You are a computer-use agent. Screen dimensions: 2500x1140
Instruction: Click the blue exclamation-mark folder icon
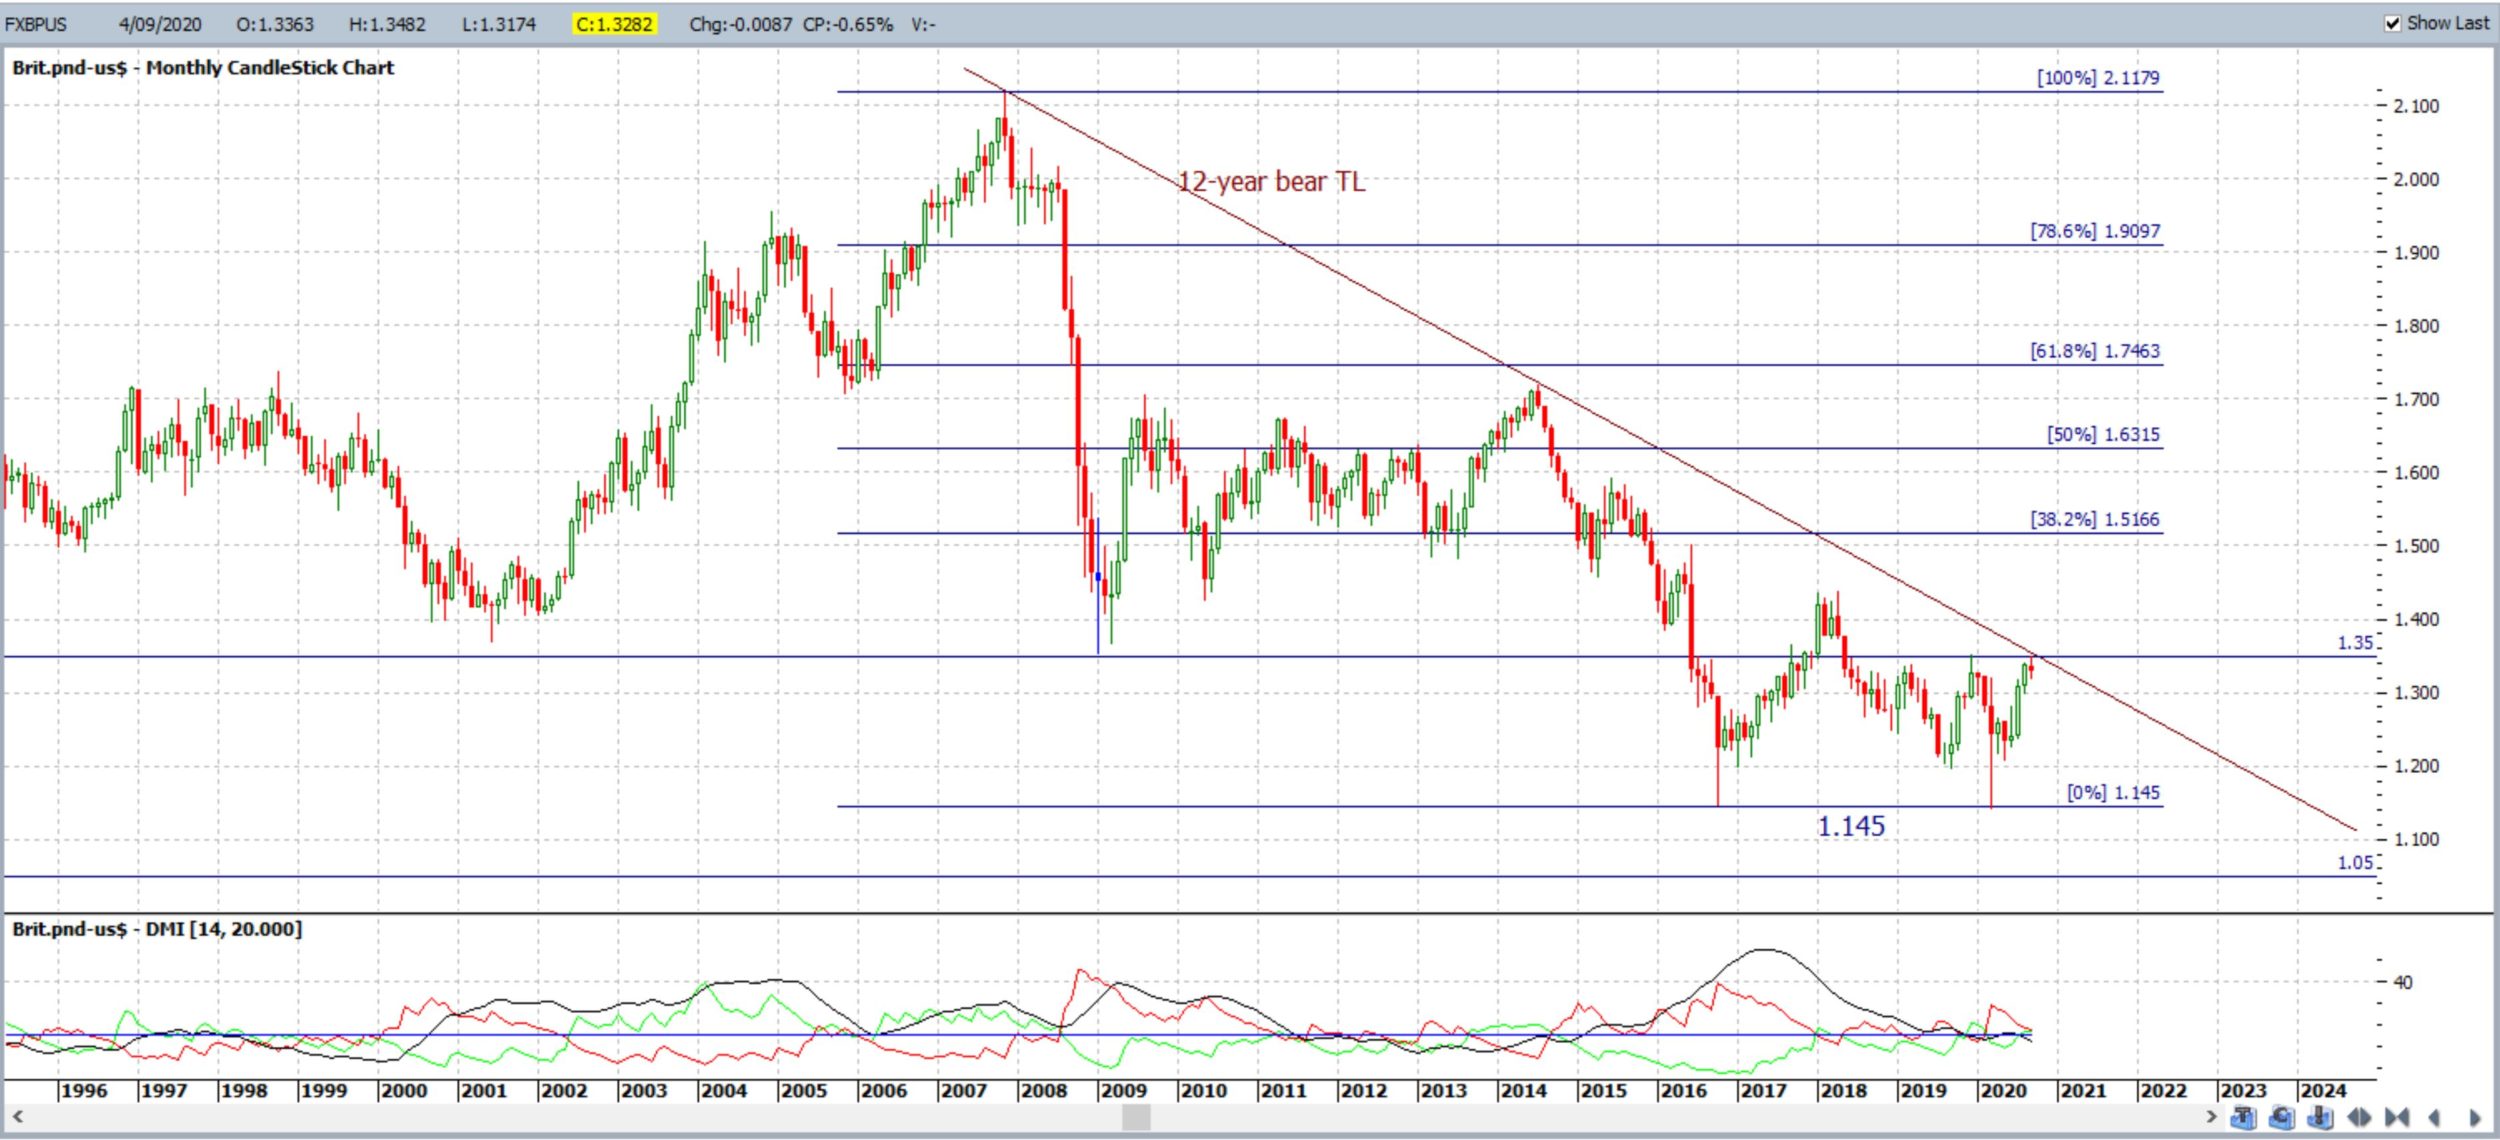[x=2320, y=1117]
